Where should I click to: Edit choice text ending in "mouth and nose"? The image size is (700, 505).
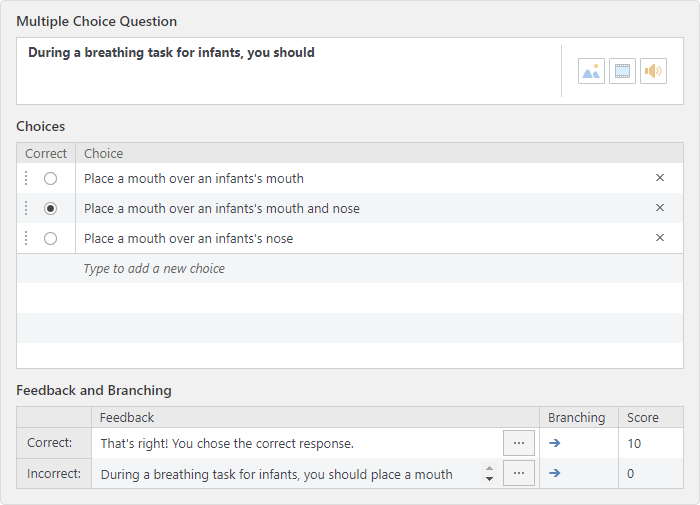pos(222,209)
